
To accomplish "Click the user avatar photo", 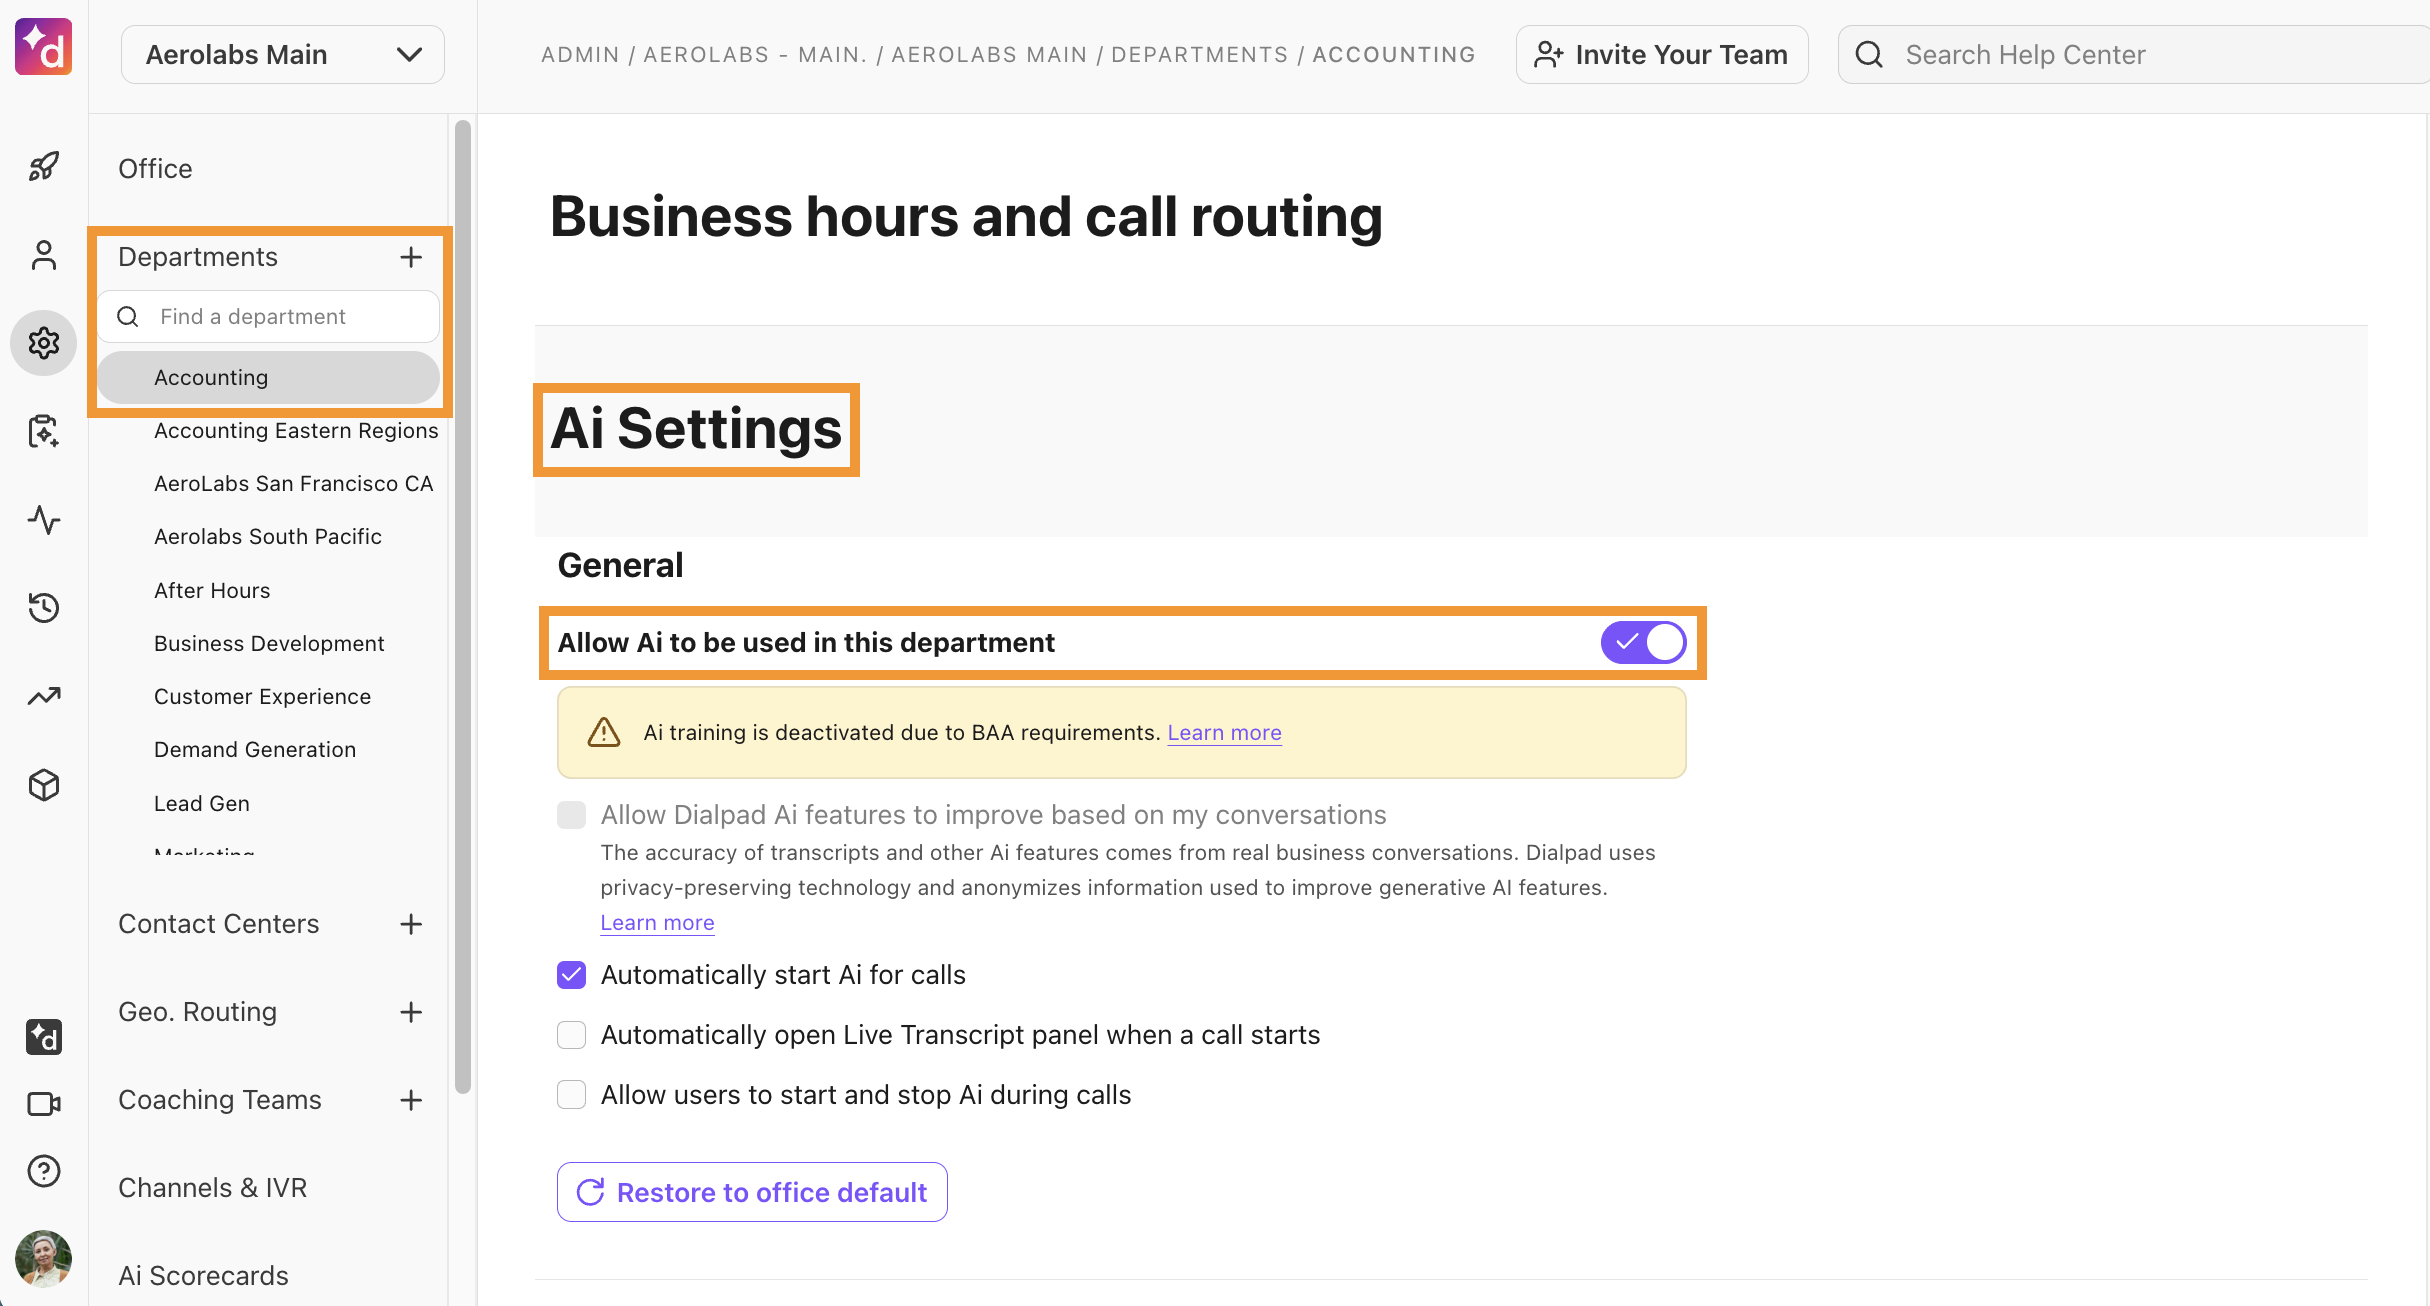I will tap(43, 1258).
